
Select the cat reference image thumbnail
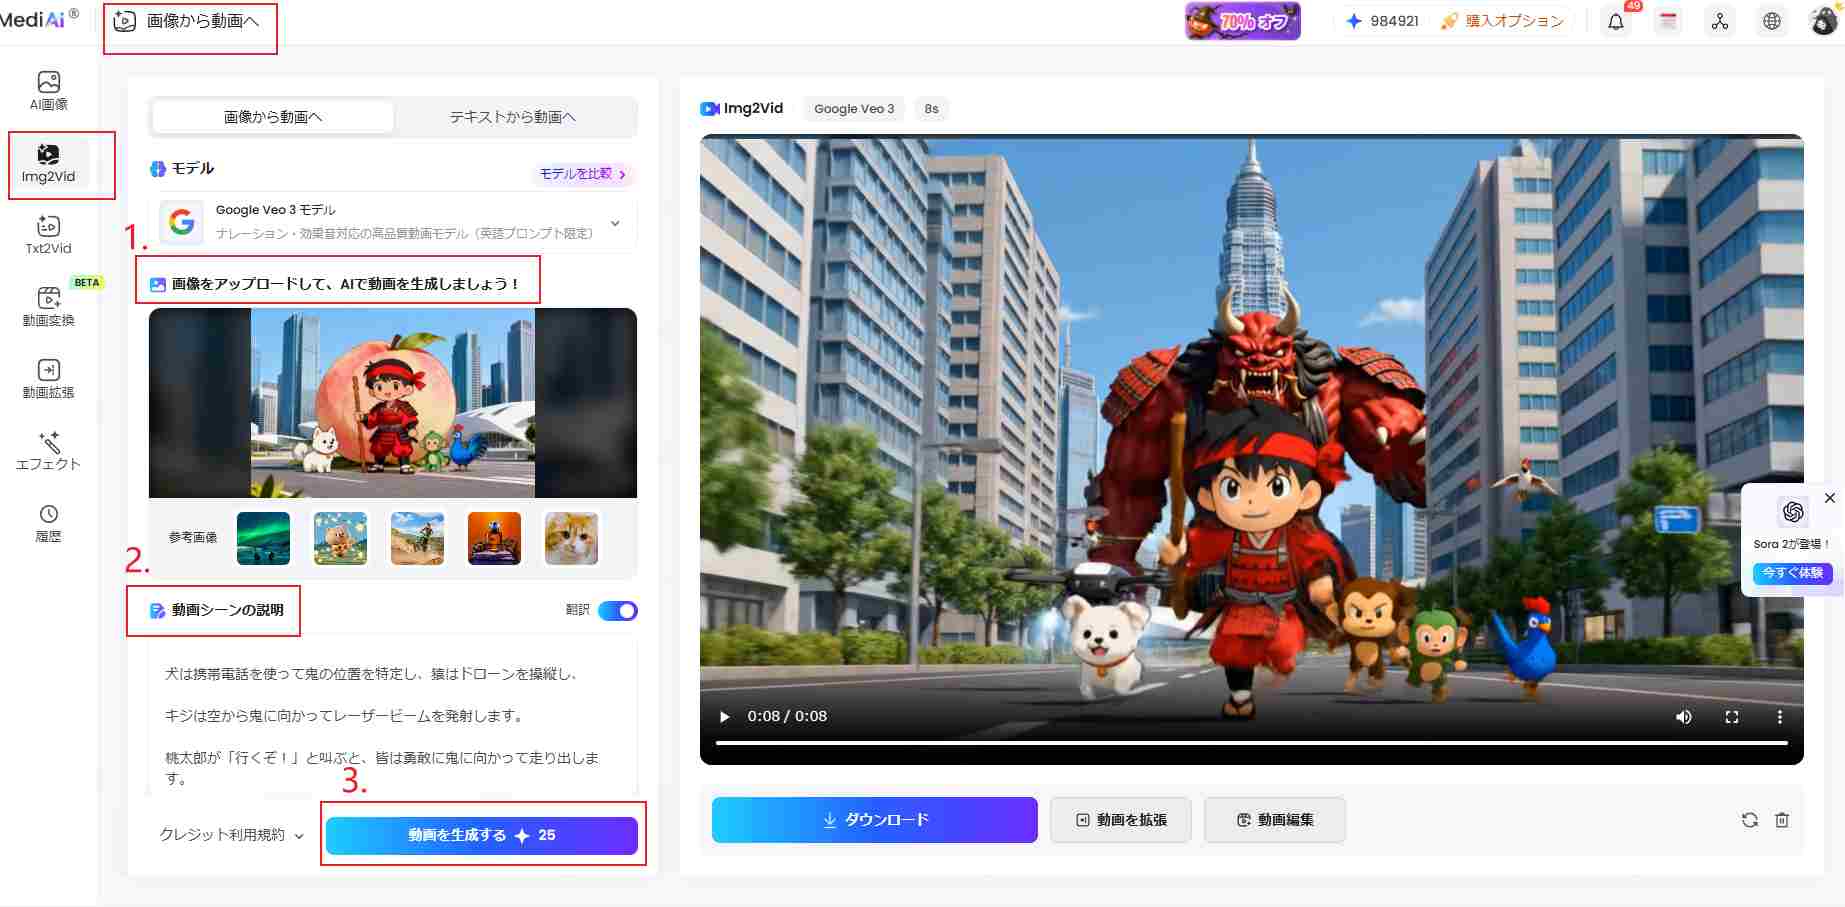570,538
